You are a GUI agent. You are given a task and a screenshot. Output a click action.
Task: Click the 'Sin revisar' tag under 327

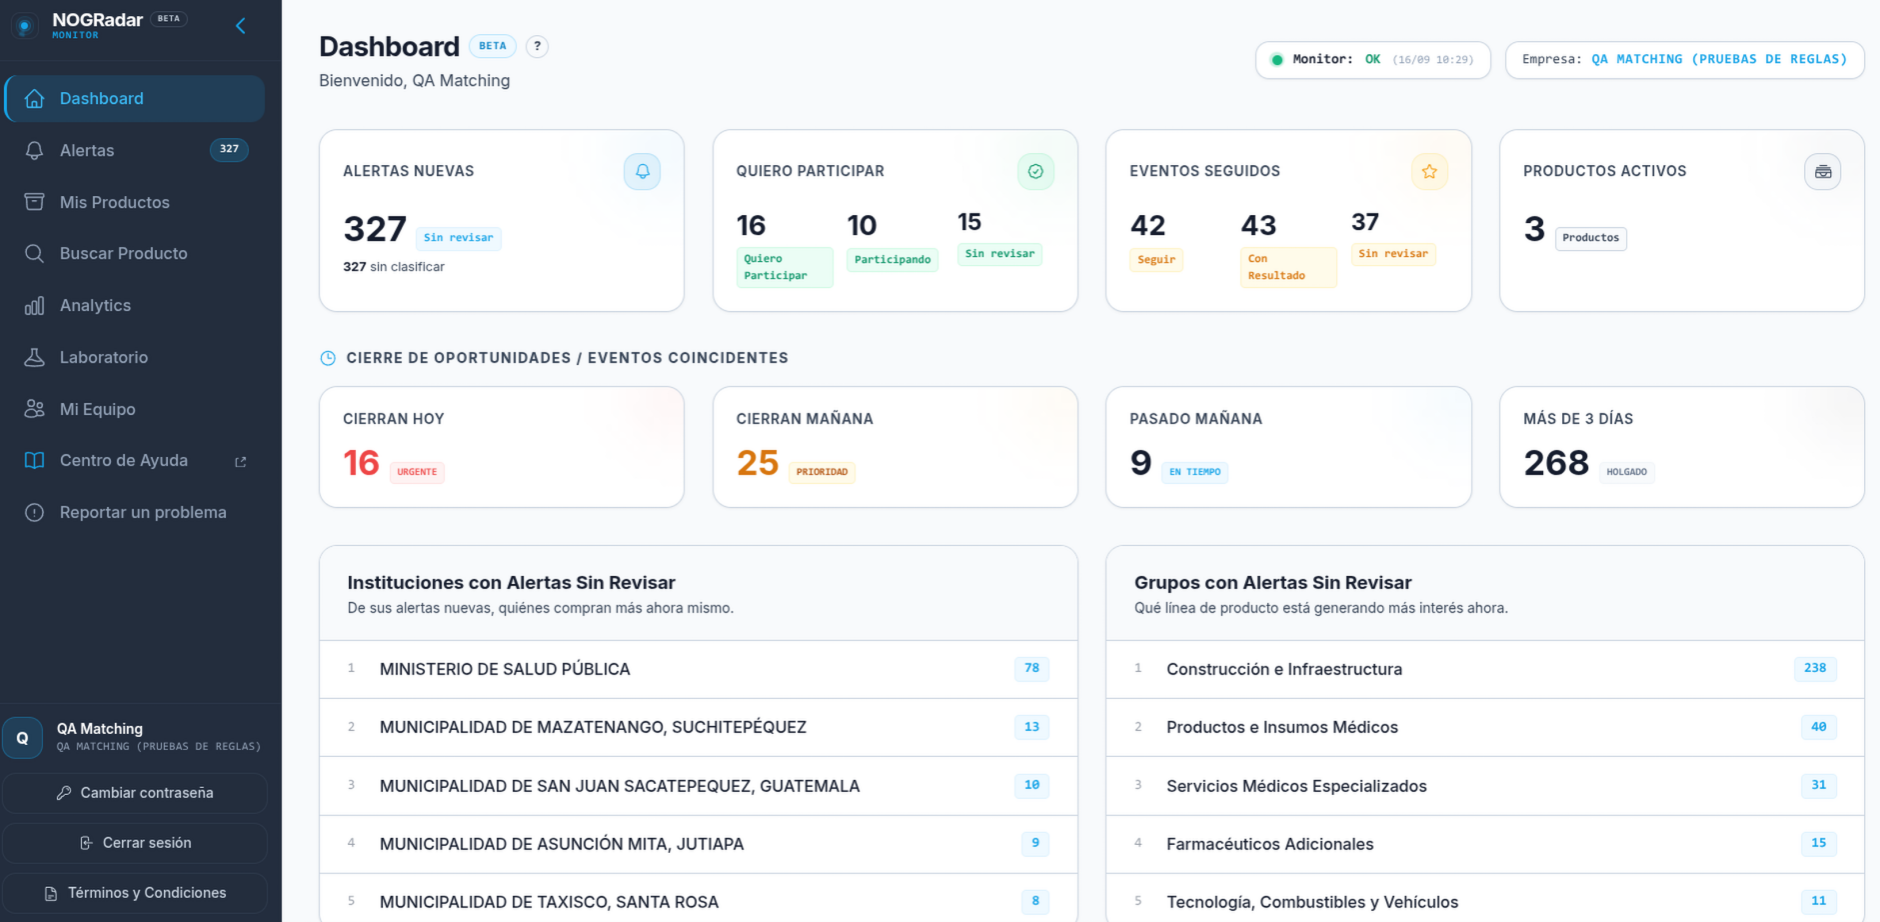pyautogui.click(x=458, y=238)
